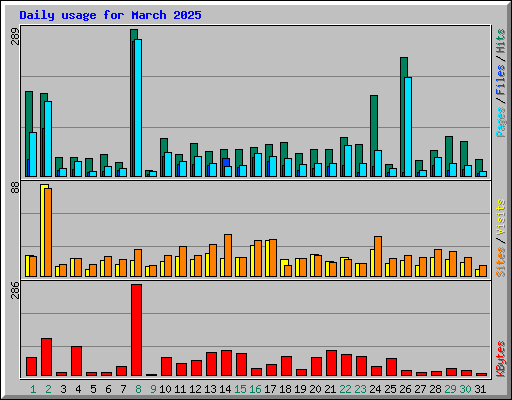Select day label "25" on the x-axis
Viewport: 512px width, 400px height.
[x=390, y=389]
